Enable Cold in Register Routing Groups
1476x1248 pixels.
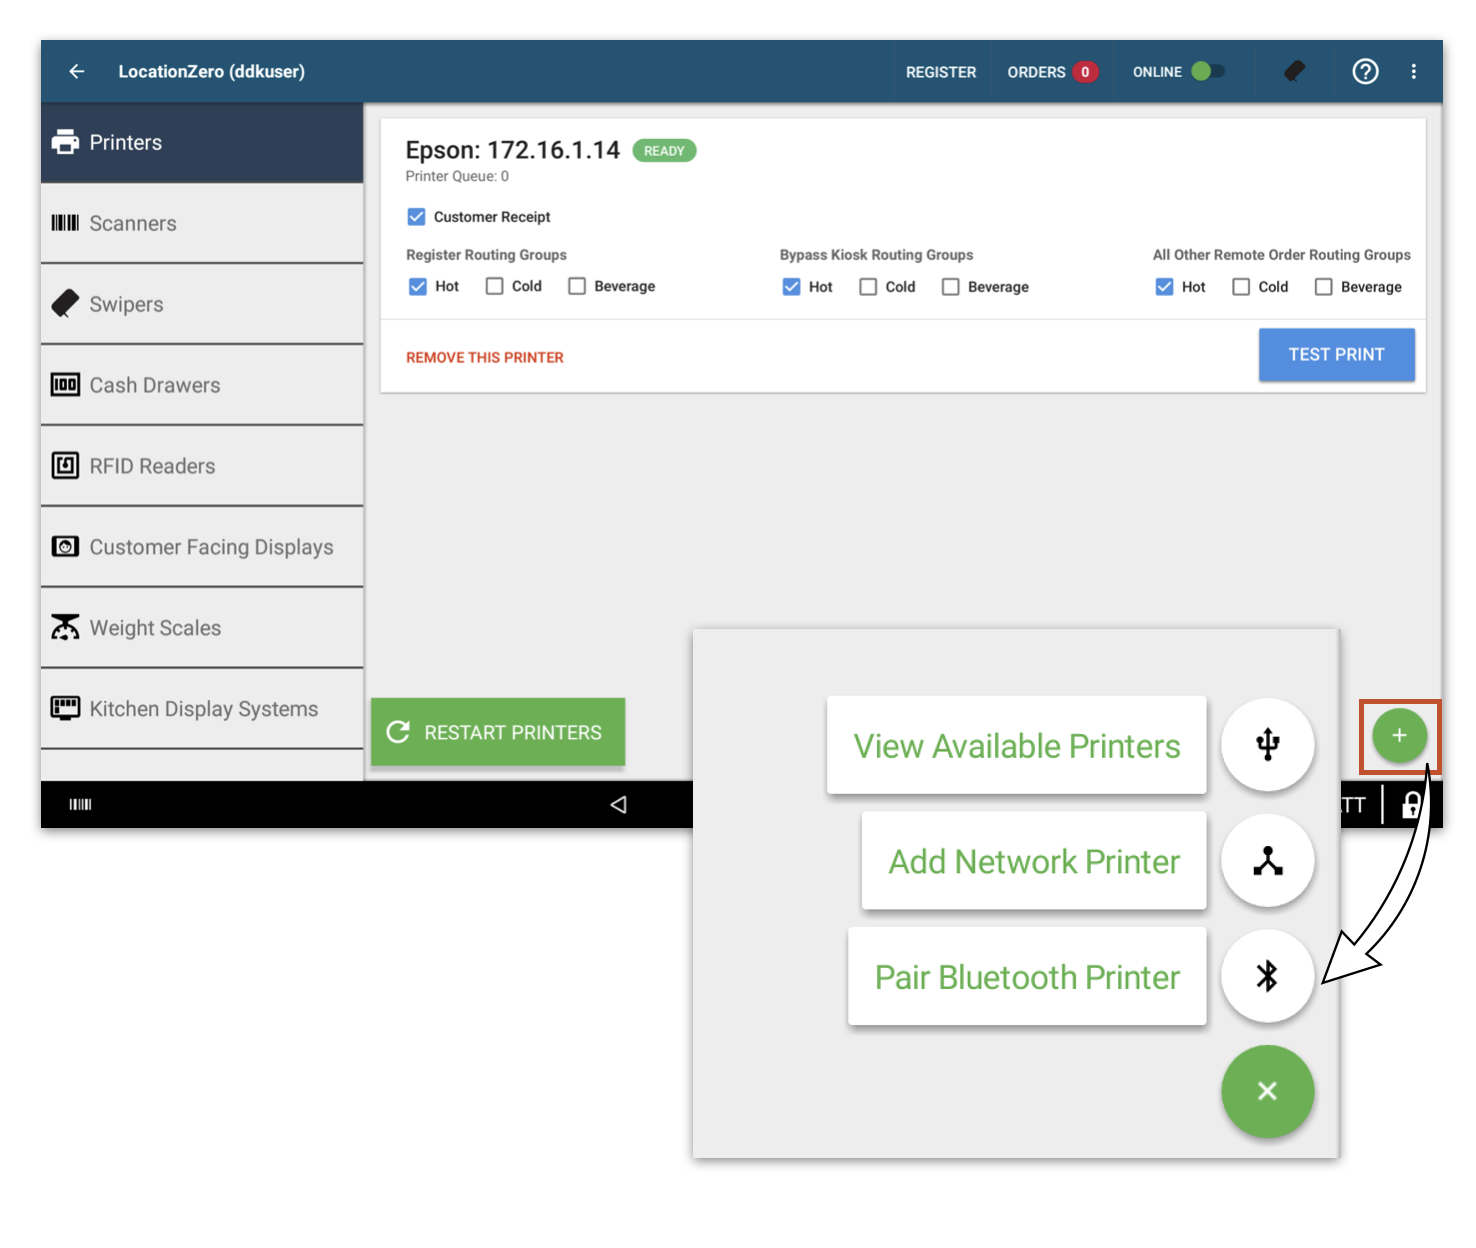494,286
